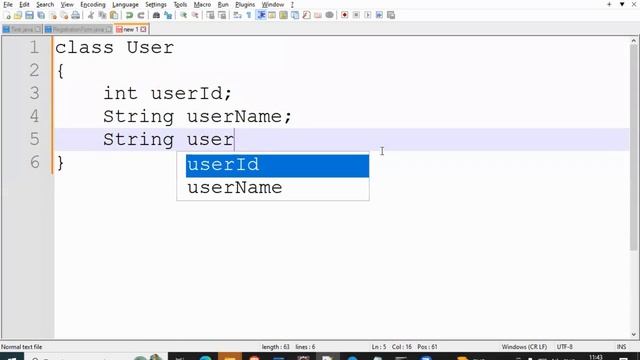Toggle file Monitoring eye icon
Image resolution: width=640 pixels, height=360 pixels.
tap(329, 16)
